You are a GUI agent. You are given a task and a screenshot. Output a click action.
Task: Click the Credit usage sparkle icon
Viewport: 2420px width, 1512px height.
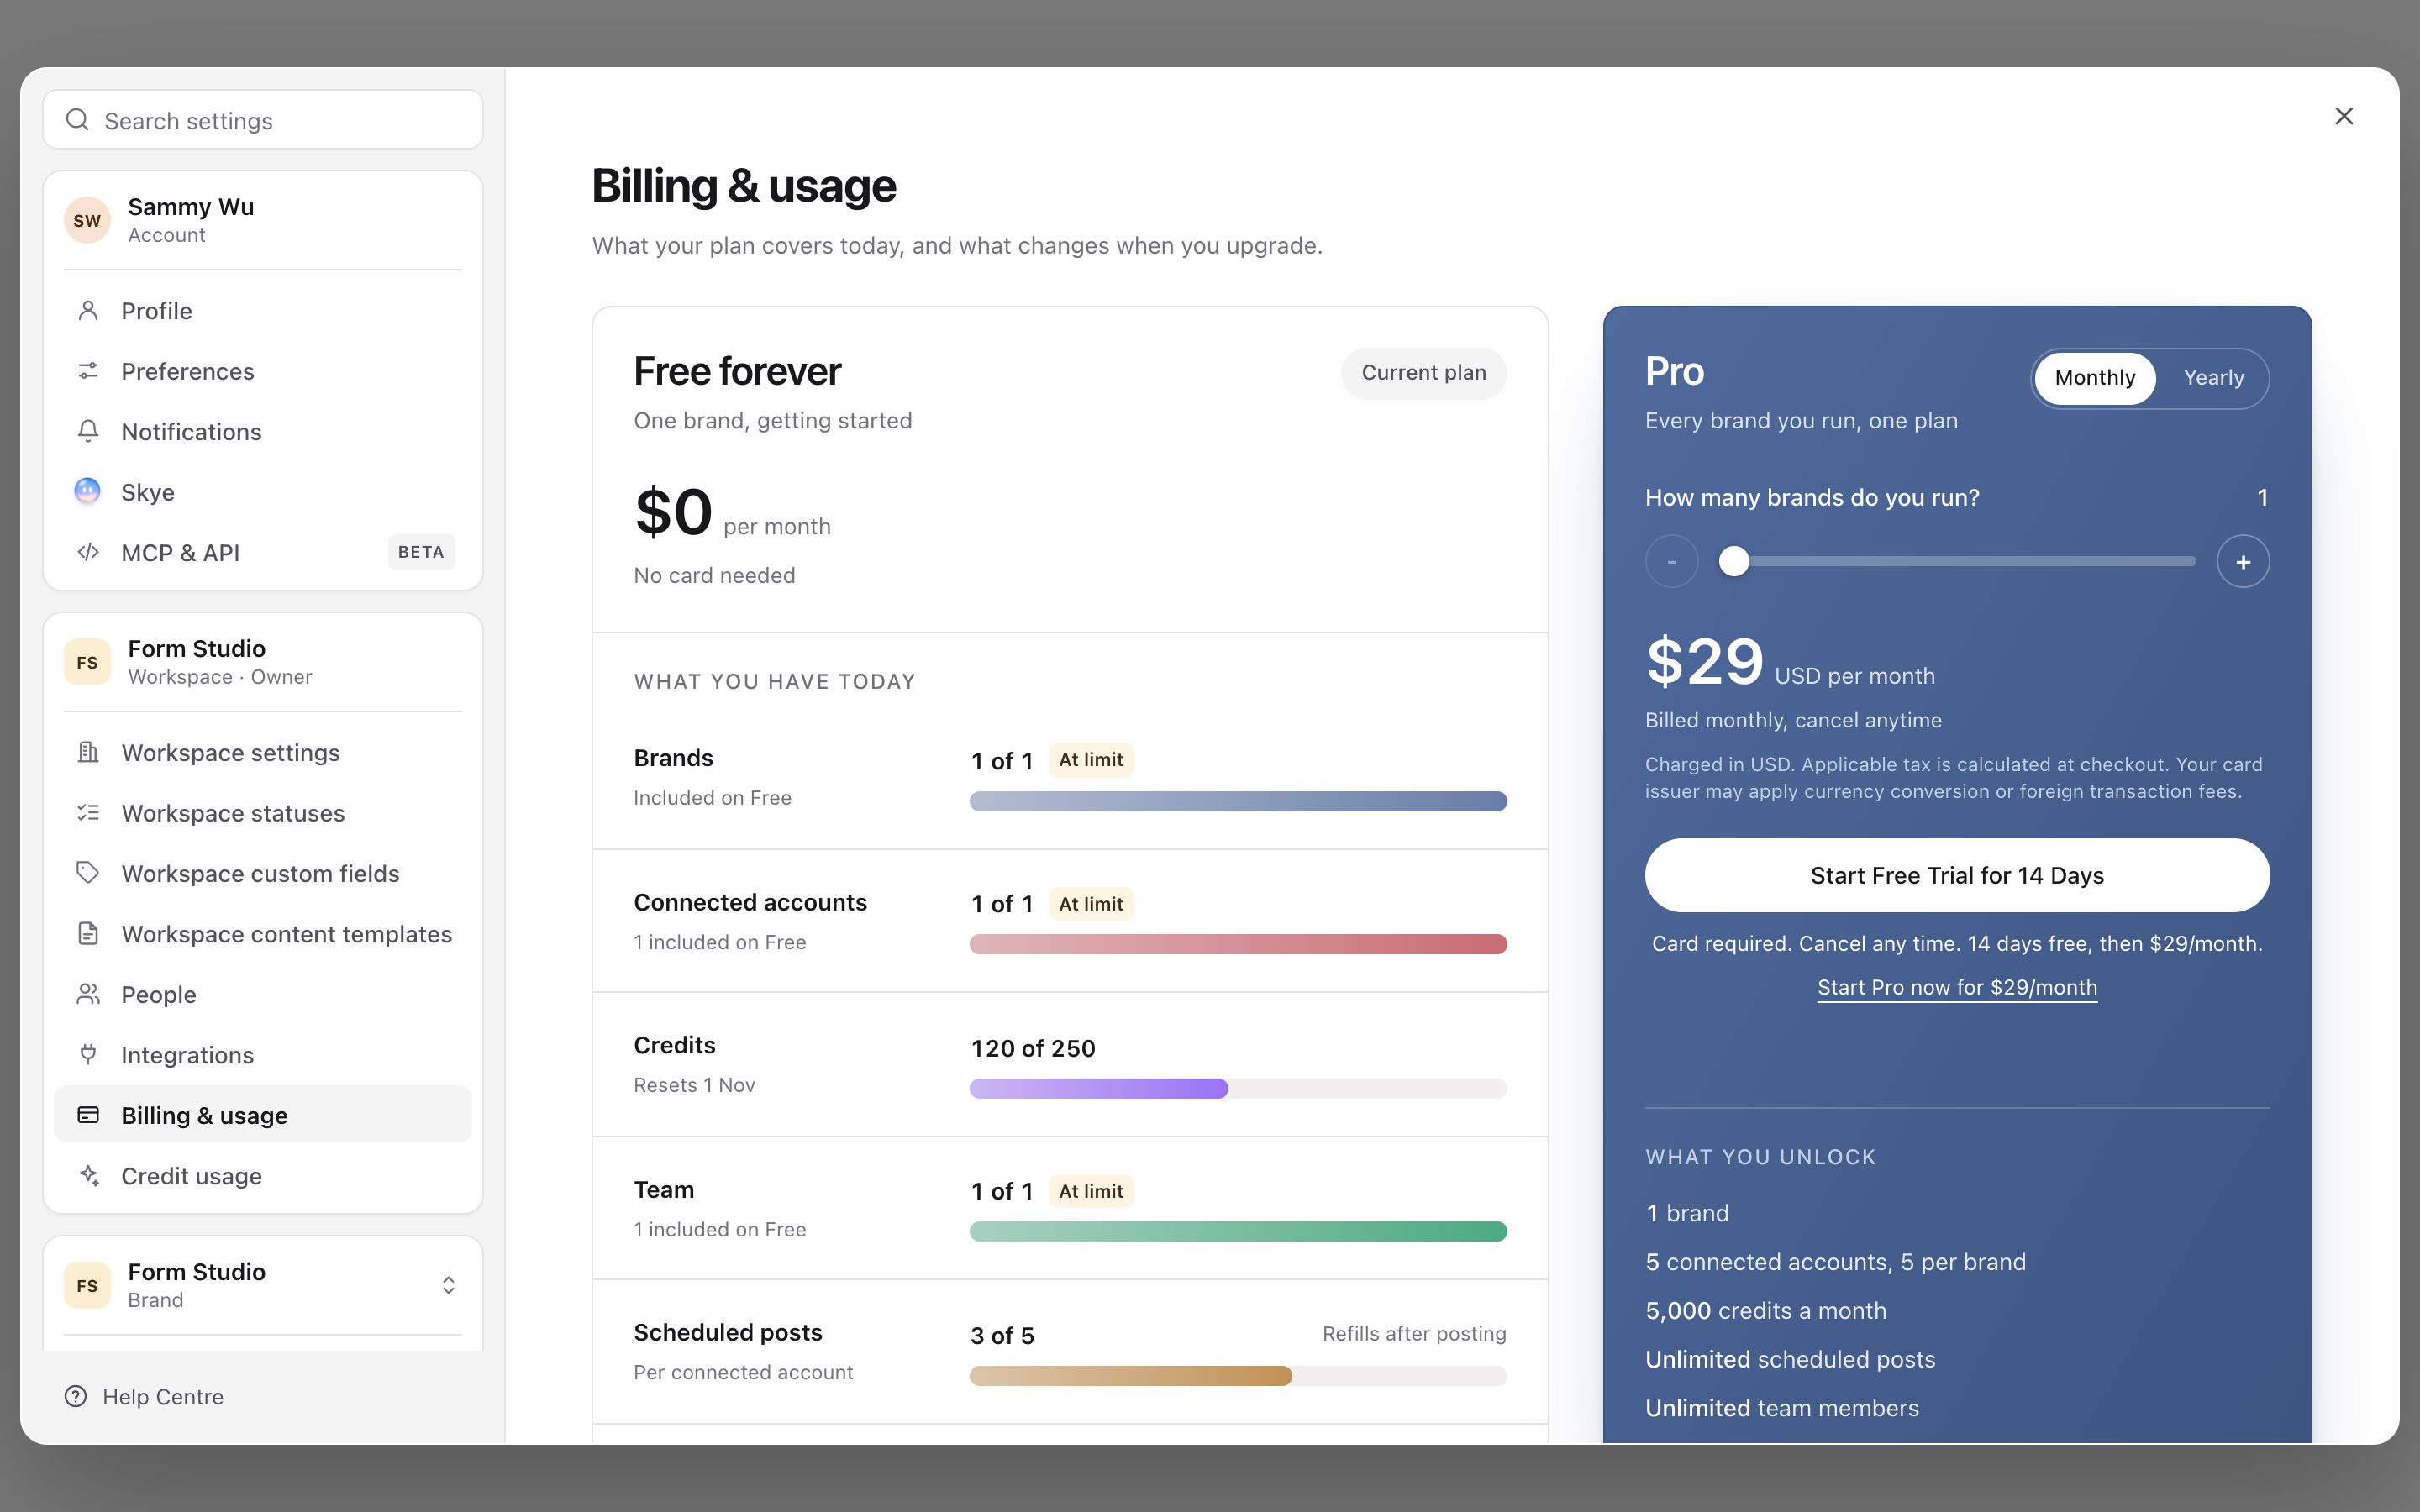click(88, 1175)
